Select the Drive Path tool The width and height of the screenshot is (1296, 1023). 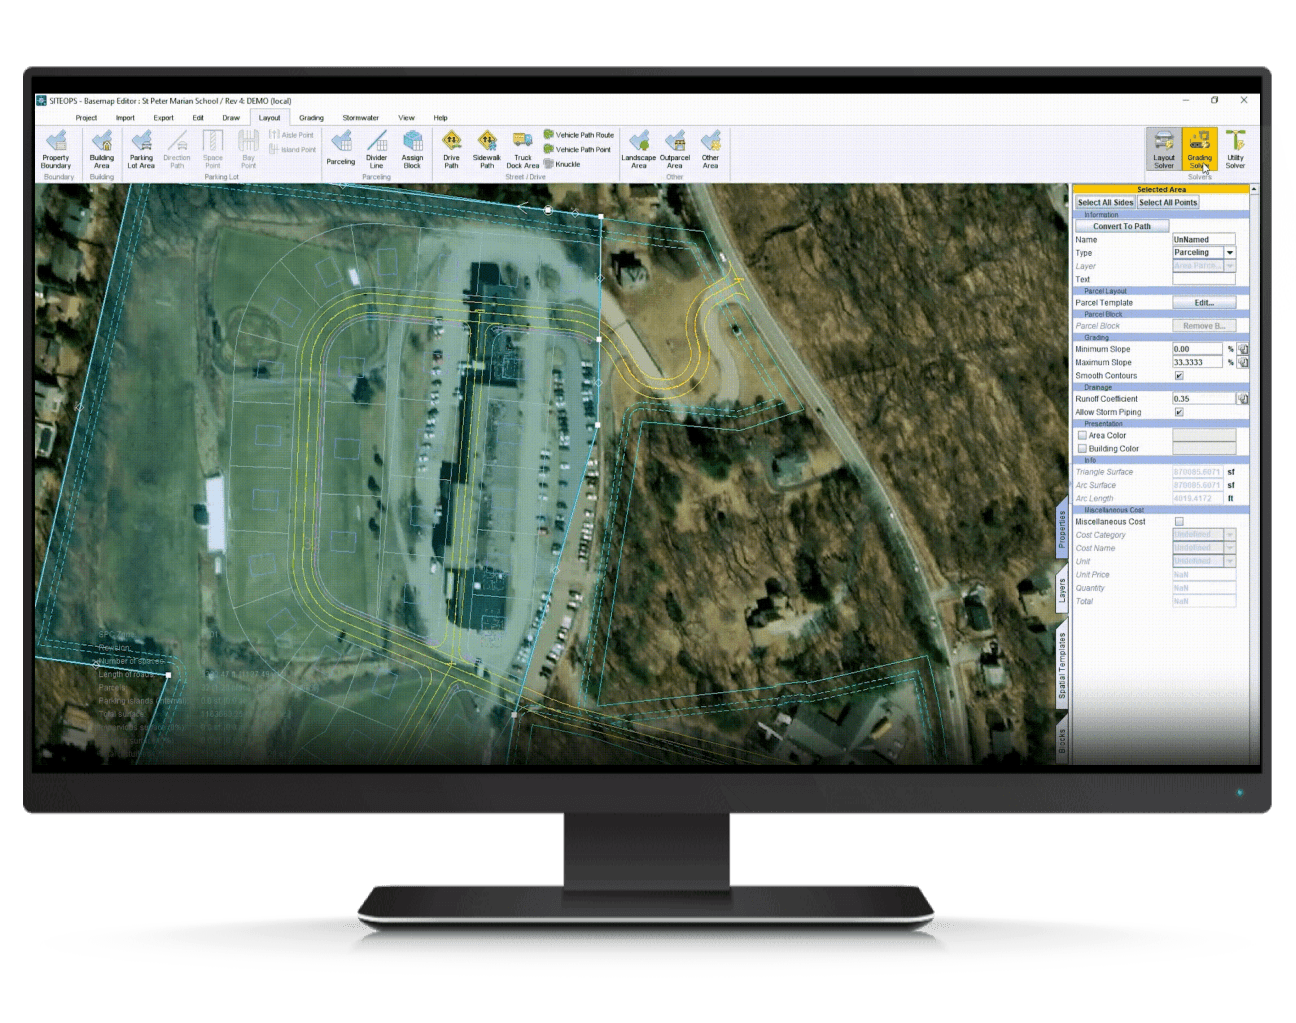(452, 150)
